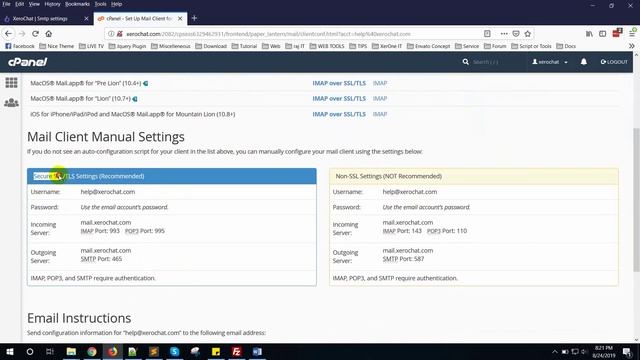Open the Facebook bookmark
Screen dimensions: 640x360
point(20,46)
